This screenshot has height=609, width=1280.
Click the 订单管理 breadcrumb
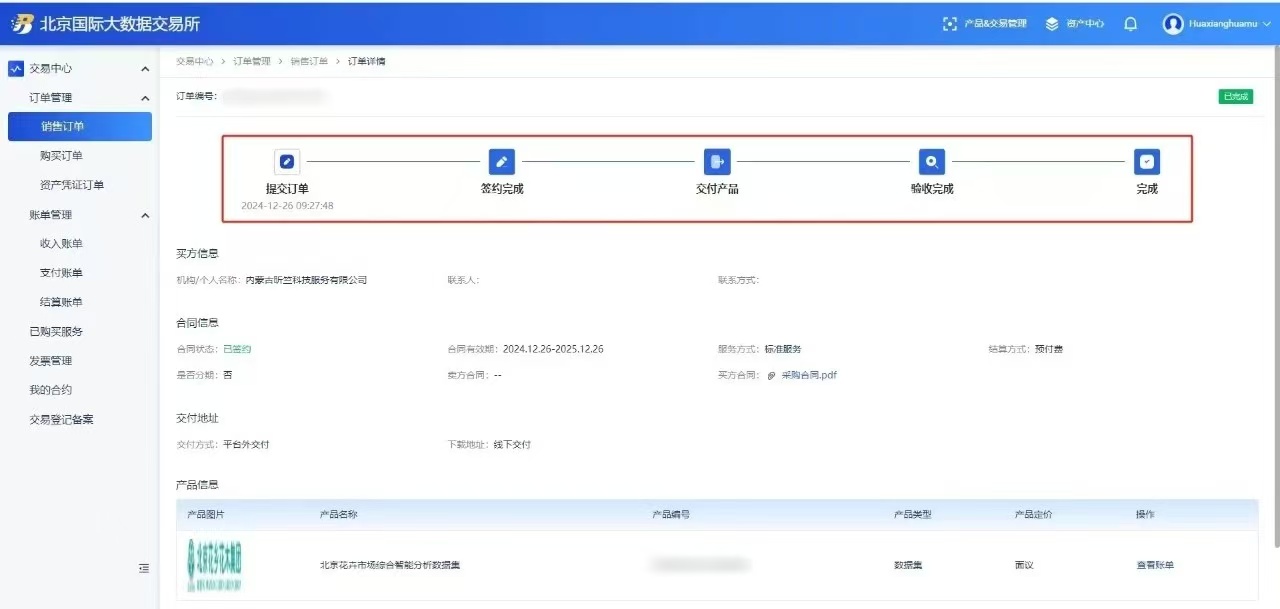pyautogui.click(x=252, y=62)
